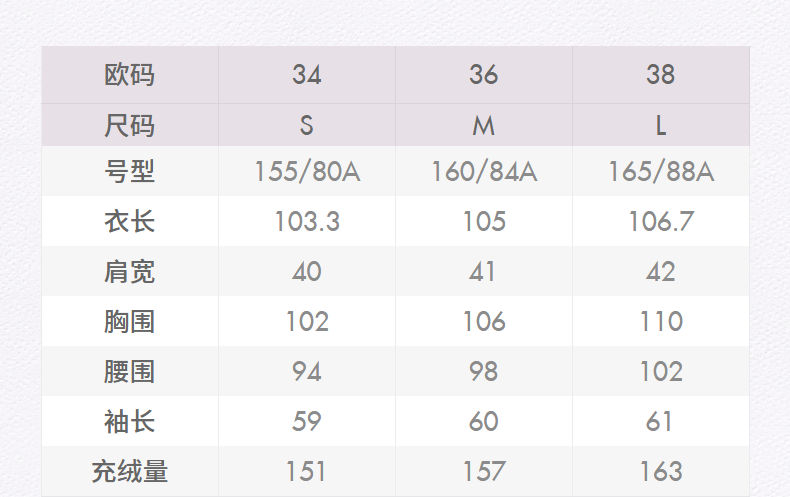
Task: Select the 155/80A cell
Action: tap(307, 172)
